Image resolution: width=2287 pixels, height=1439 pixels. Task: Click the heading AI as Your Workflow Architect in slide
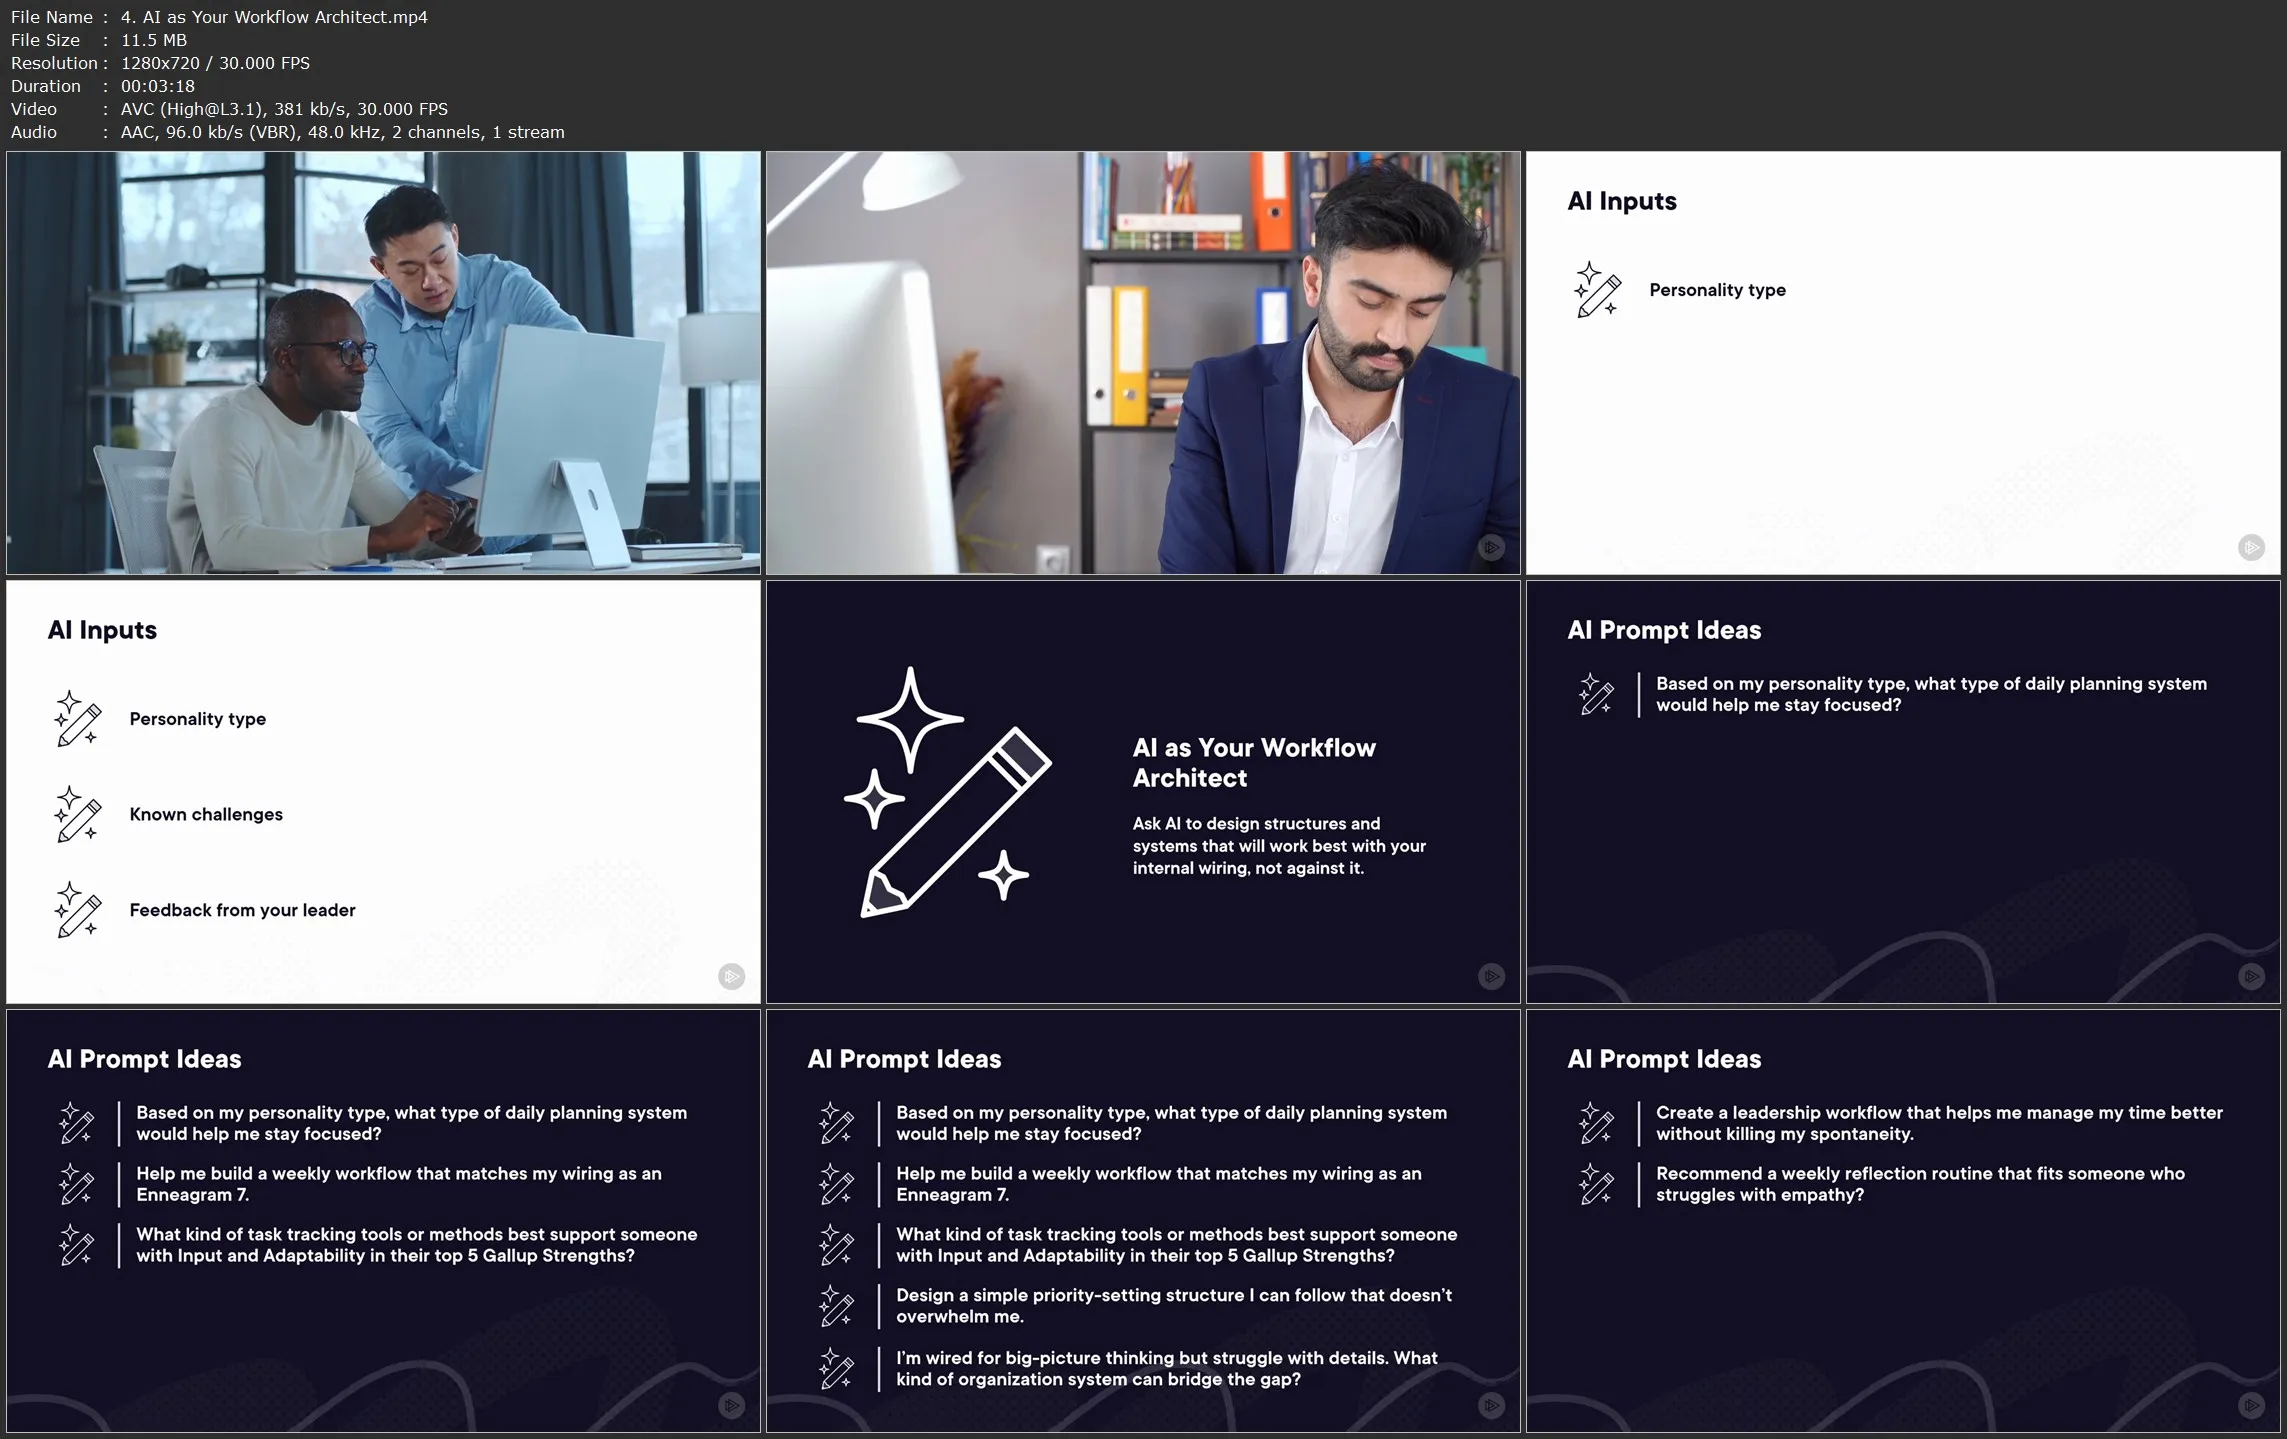coord(1254,762)
